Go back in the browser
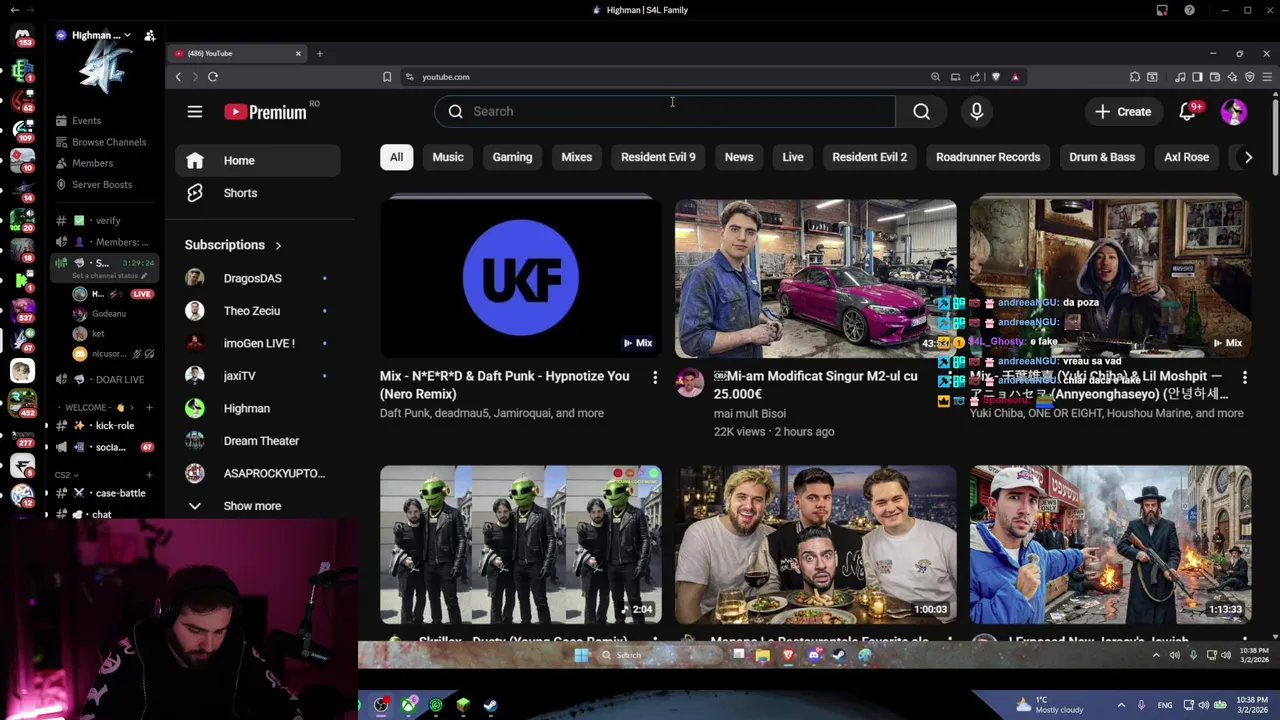Image resolution: width=1280 pixels, height=720 pixels. (x=178, y=77)
